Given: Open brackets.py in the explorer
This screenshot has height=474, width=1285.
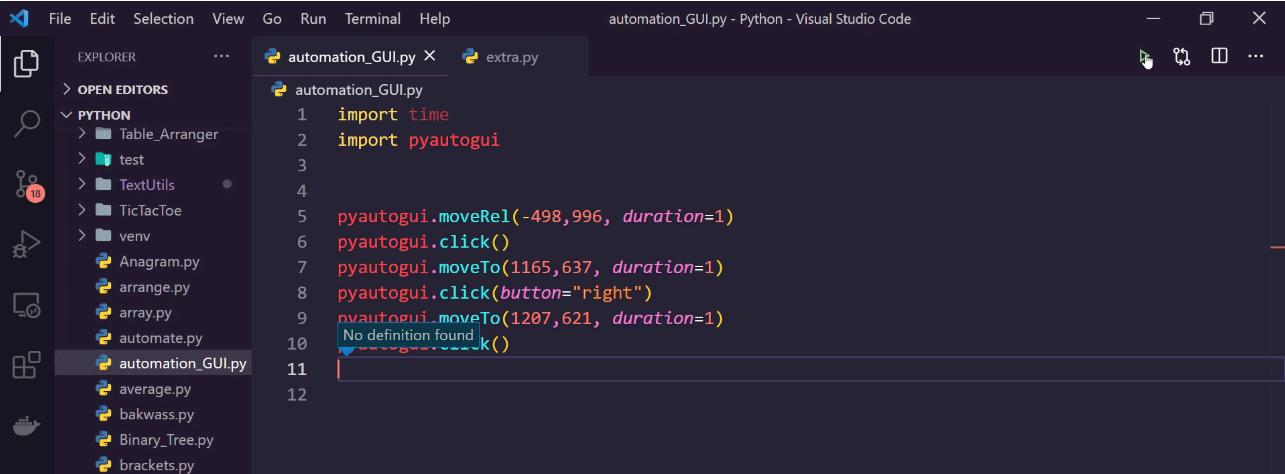Looking at the screenshot, I should [155, 465].
